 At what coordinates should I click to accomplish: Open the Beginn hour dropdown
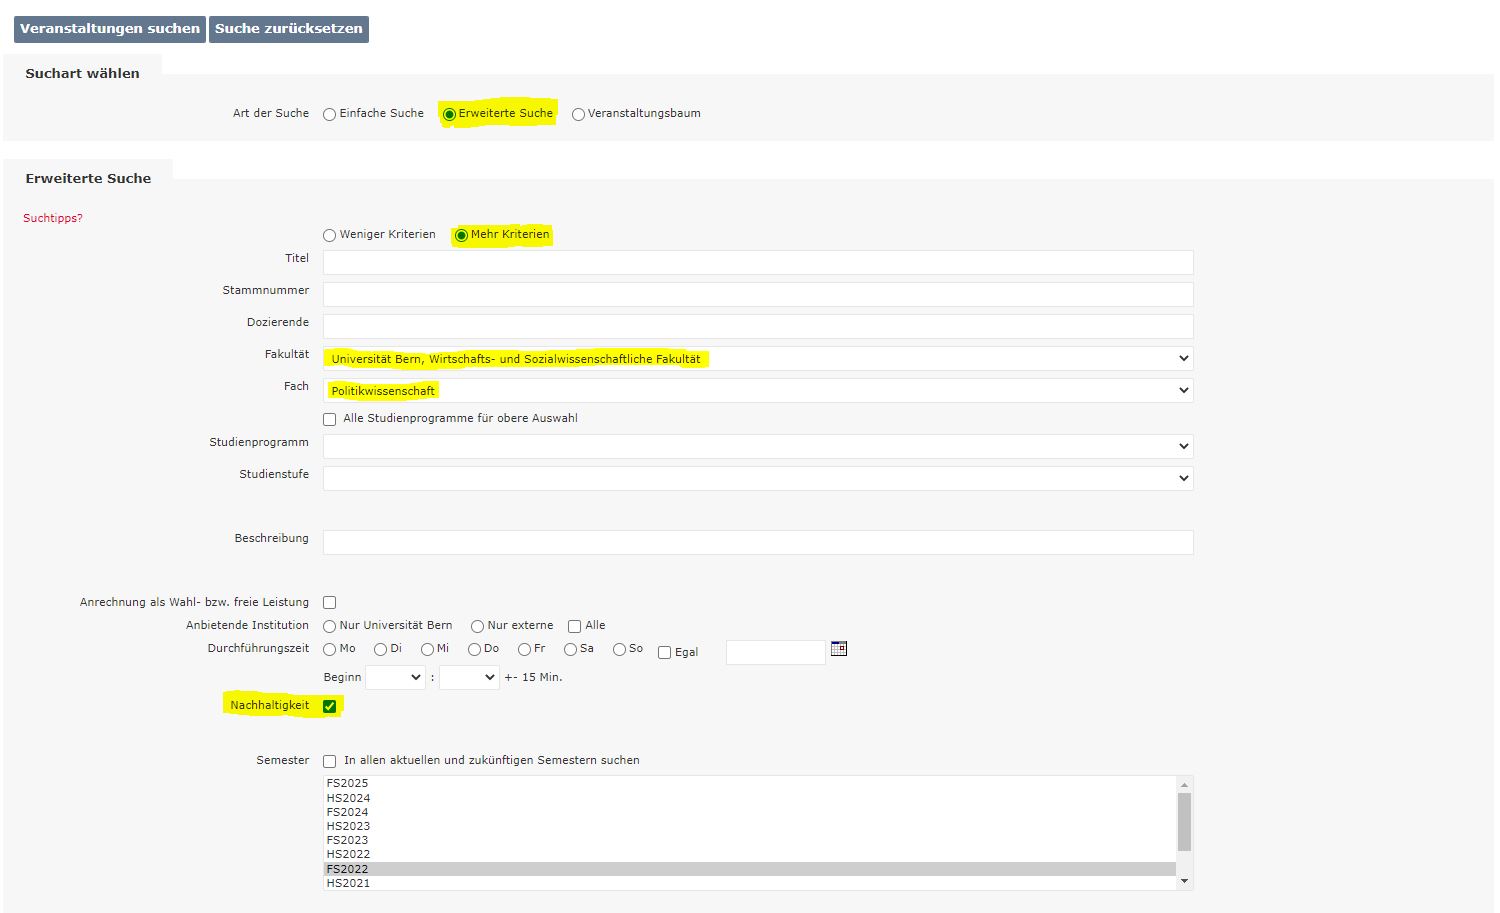tap(396, 678)
